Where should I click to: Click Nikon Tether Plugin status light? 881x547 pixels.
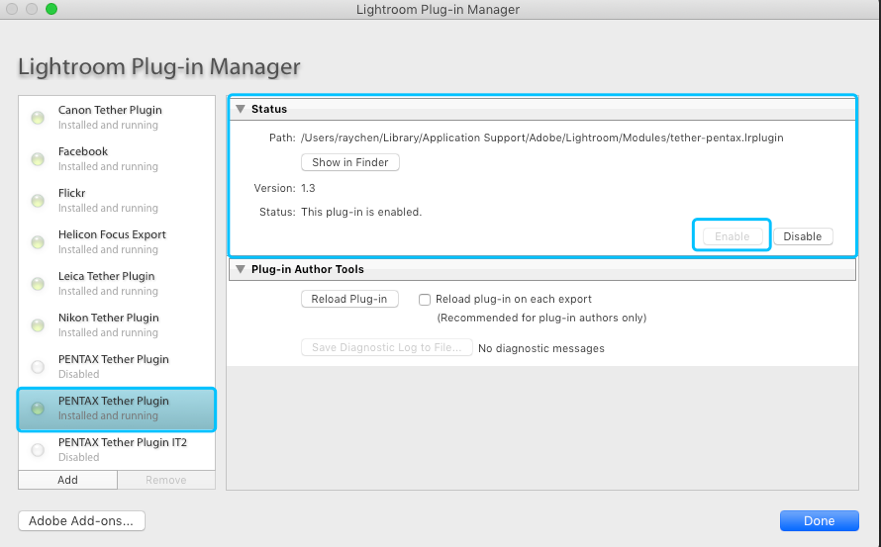(x=38, y=325)
